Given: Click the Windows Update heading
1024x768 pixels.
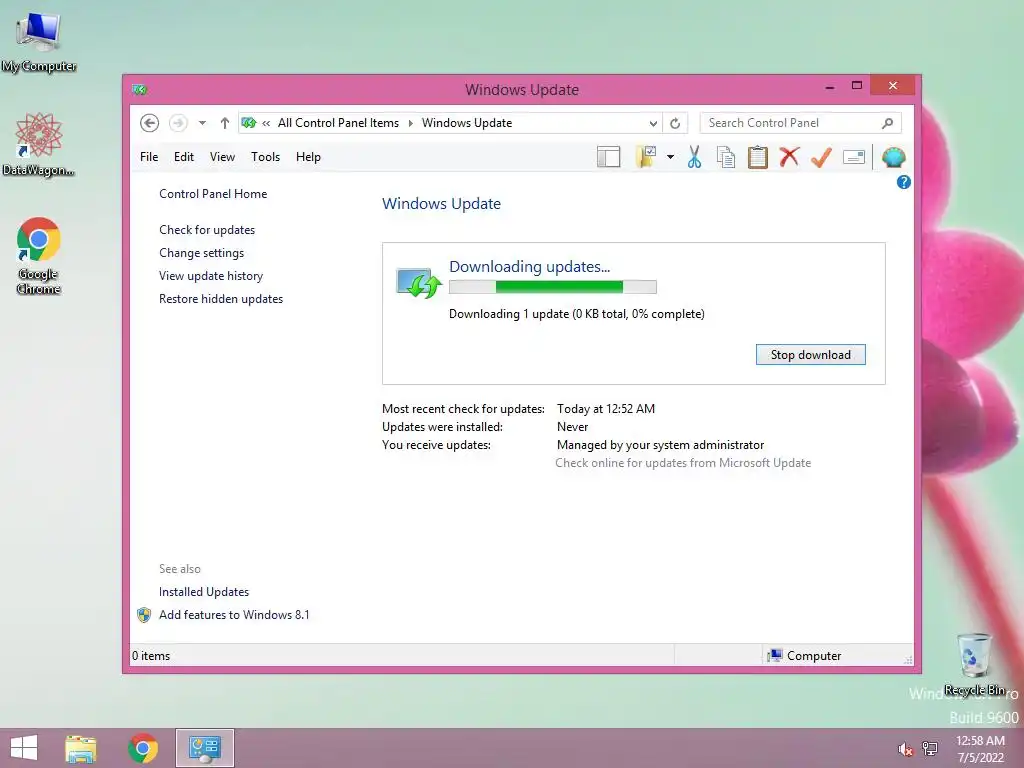Looking at the screenshot, I should coord(441,204).
